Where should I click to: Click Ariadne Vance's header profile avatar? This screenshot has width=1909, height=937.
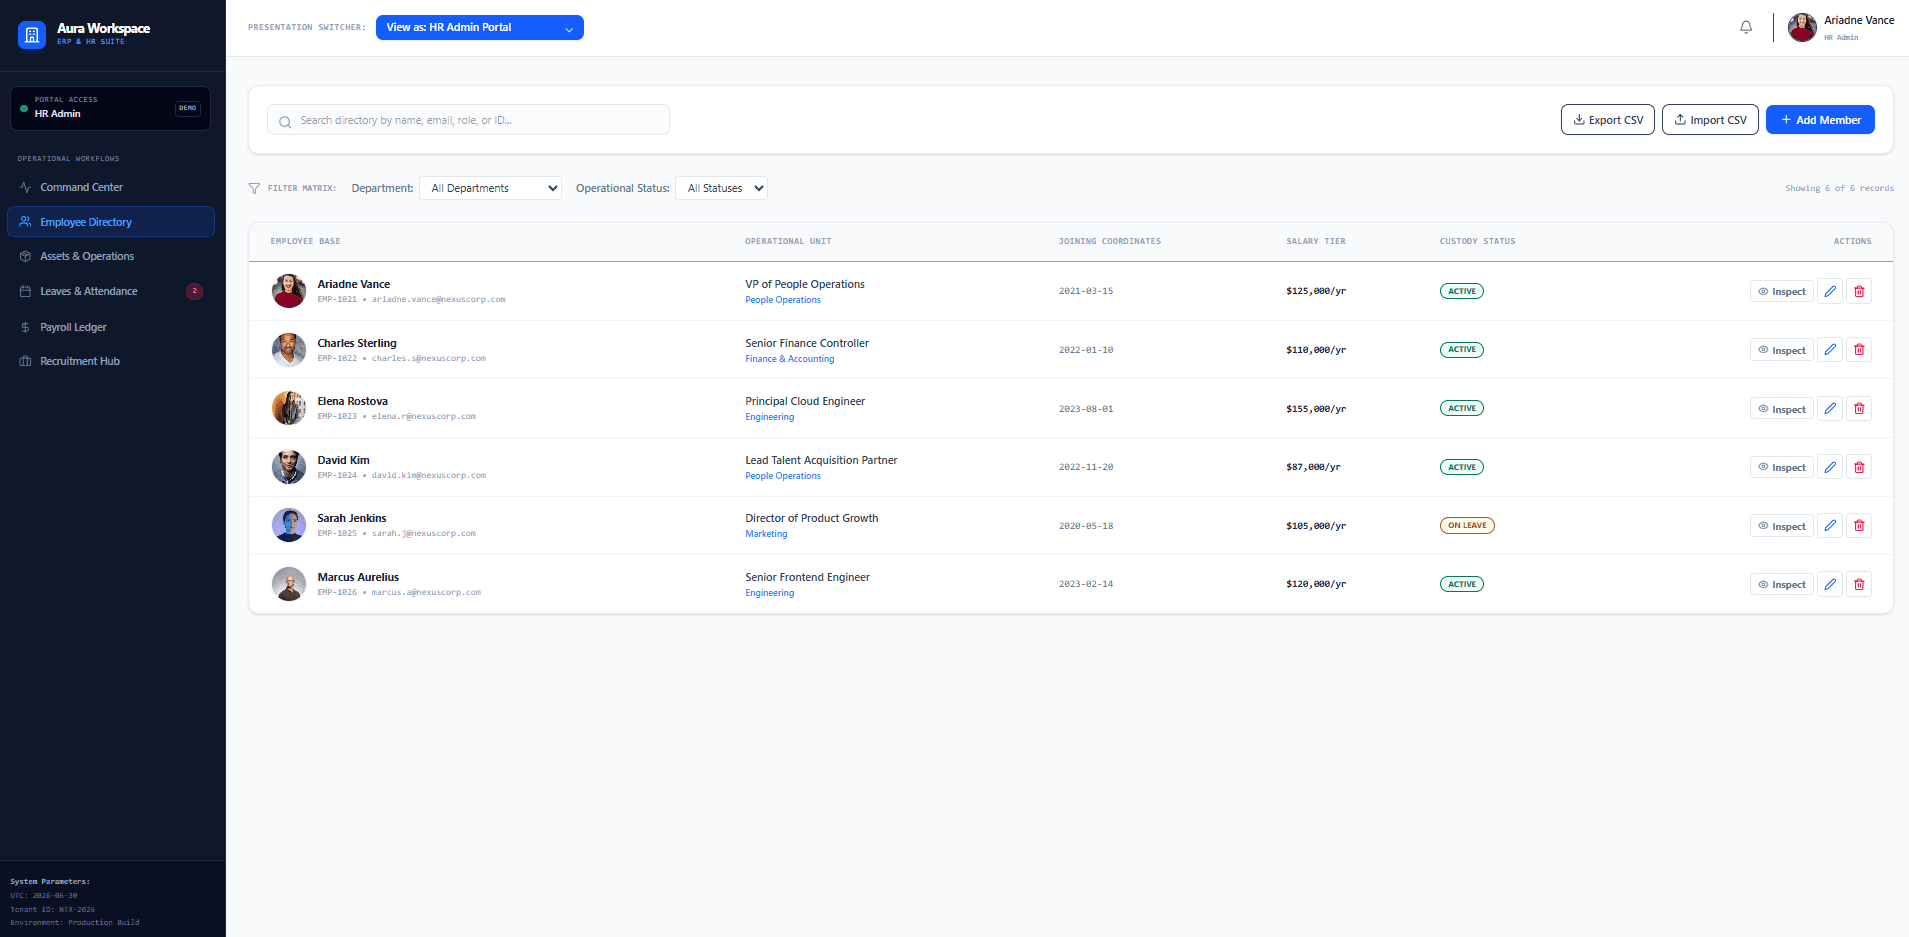click(1802, 28)
